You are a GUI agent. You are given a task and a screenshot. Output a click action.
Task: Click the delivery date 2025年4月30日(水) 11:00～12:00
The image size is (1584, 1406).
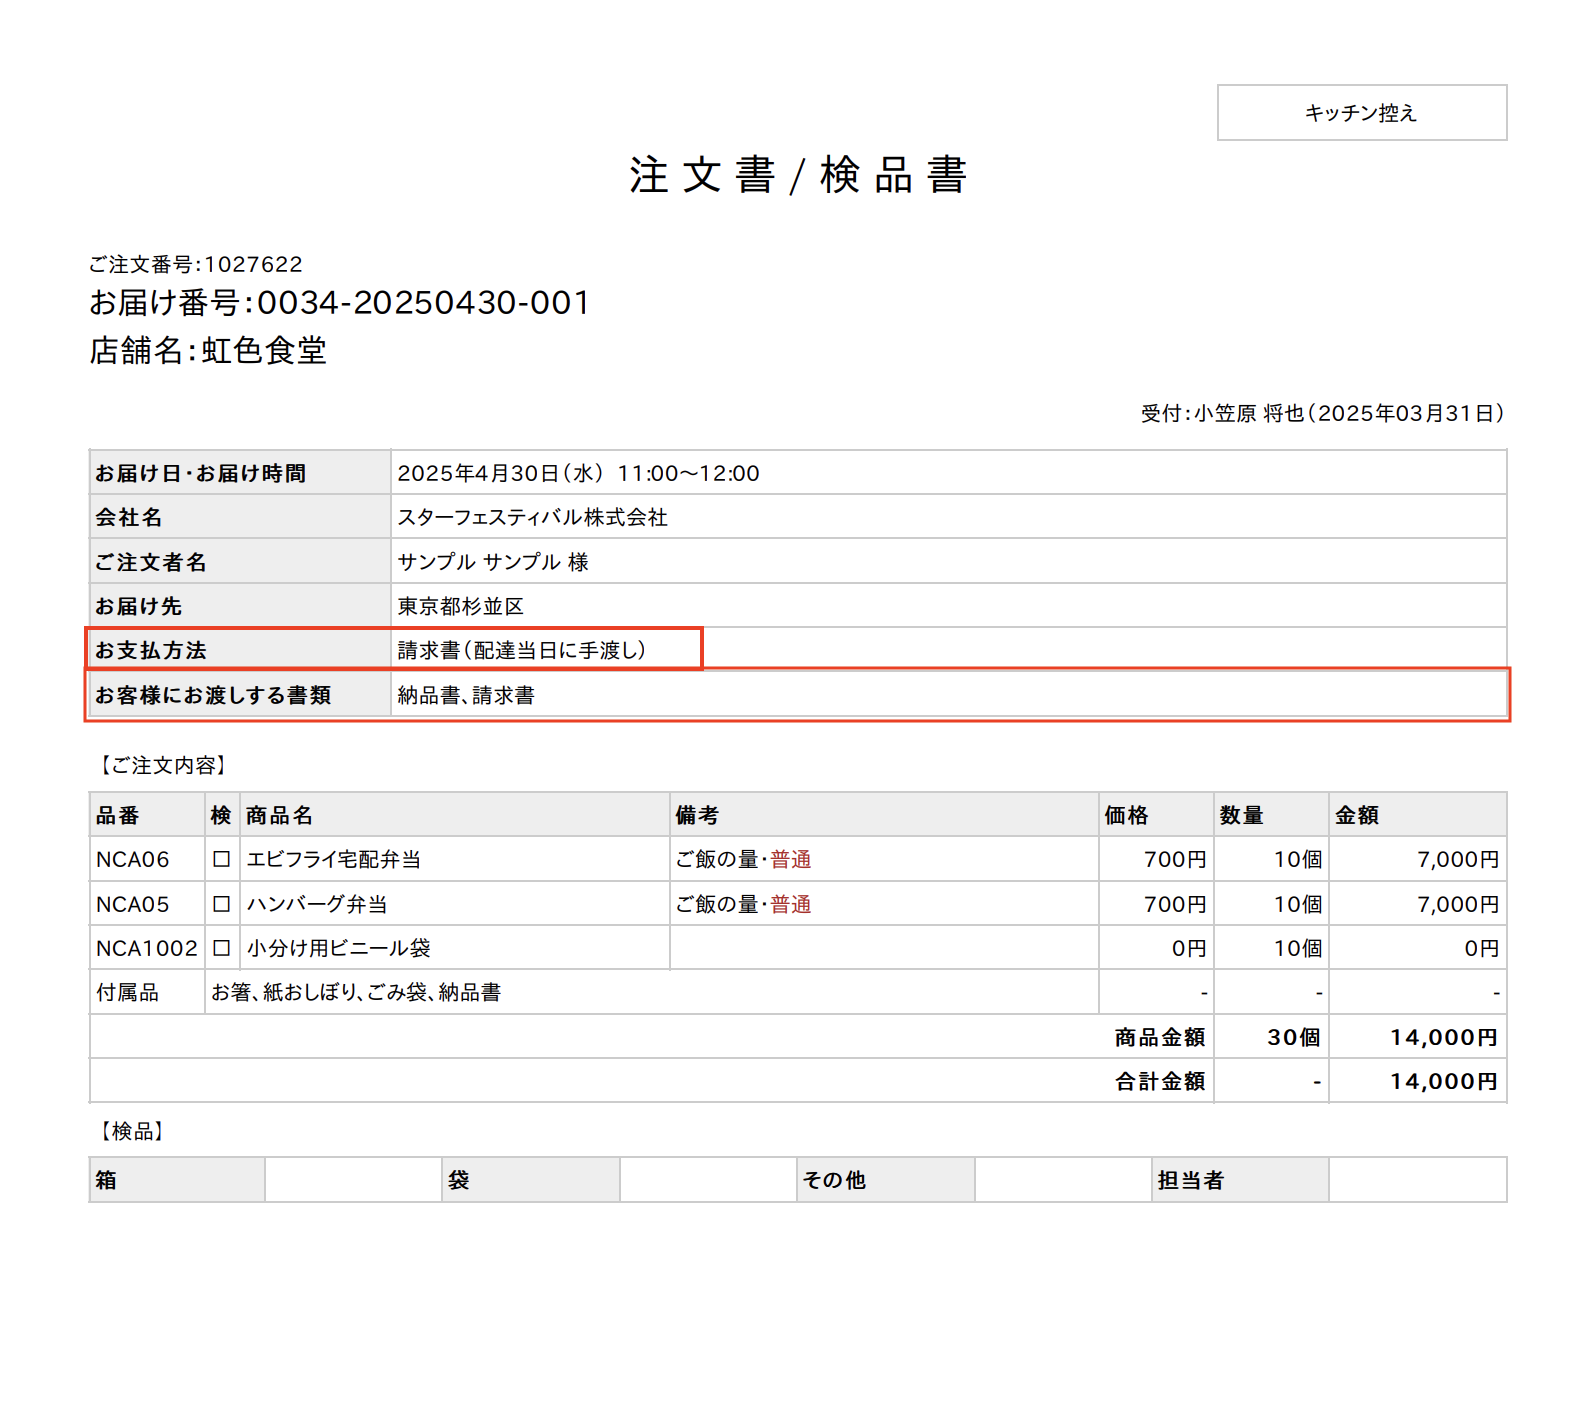click(x=578, y=473)
